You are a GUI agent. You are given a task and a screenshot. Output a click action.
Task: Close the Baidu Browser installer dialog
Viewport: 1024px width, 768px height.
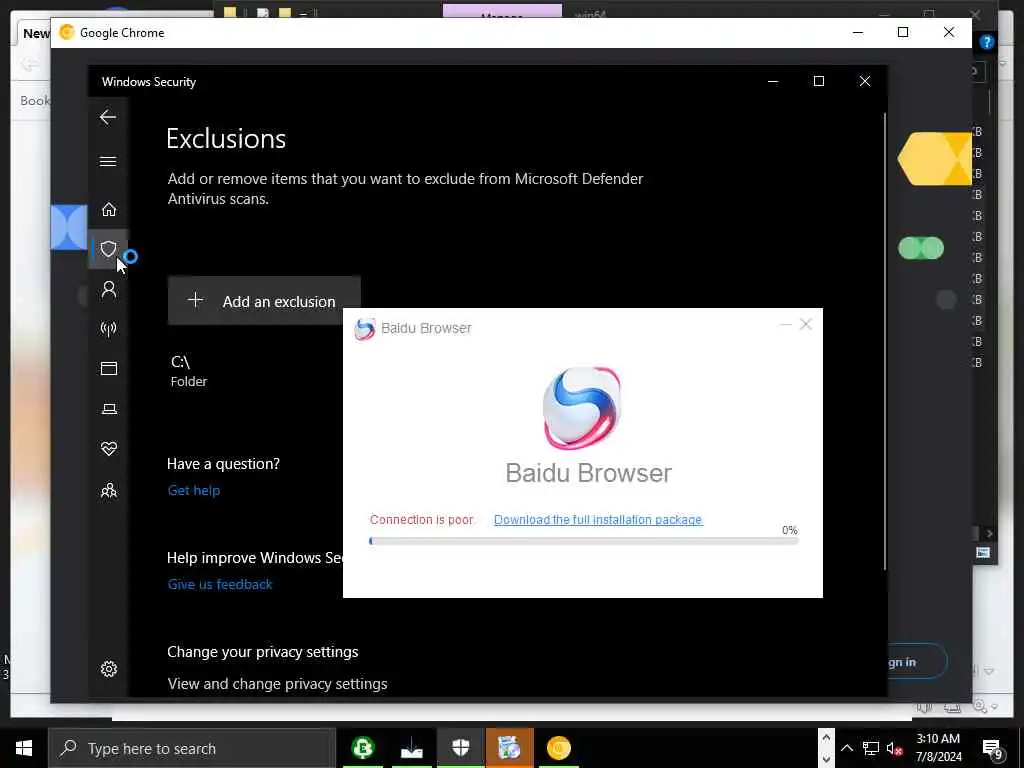[x=806, y=325]
